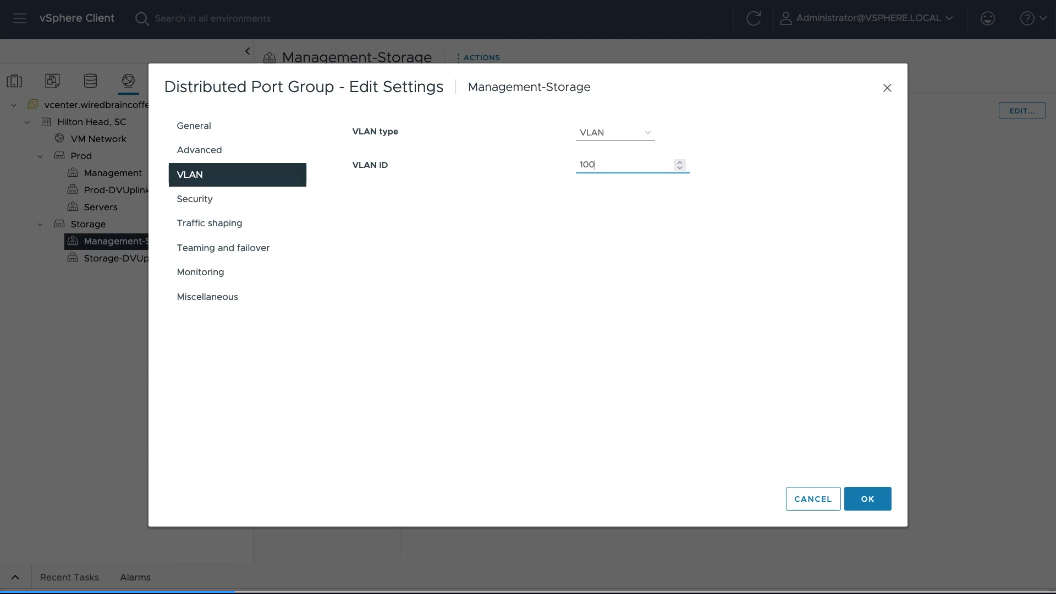Expand the Recent Tasks panel chevron

pyautogui.click(x=15, y=577)
